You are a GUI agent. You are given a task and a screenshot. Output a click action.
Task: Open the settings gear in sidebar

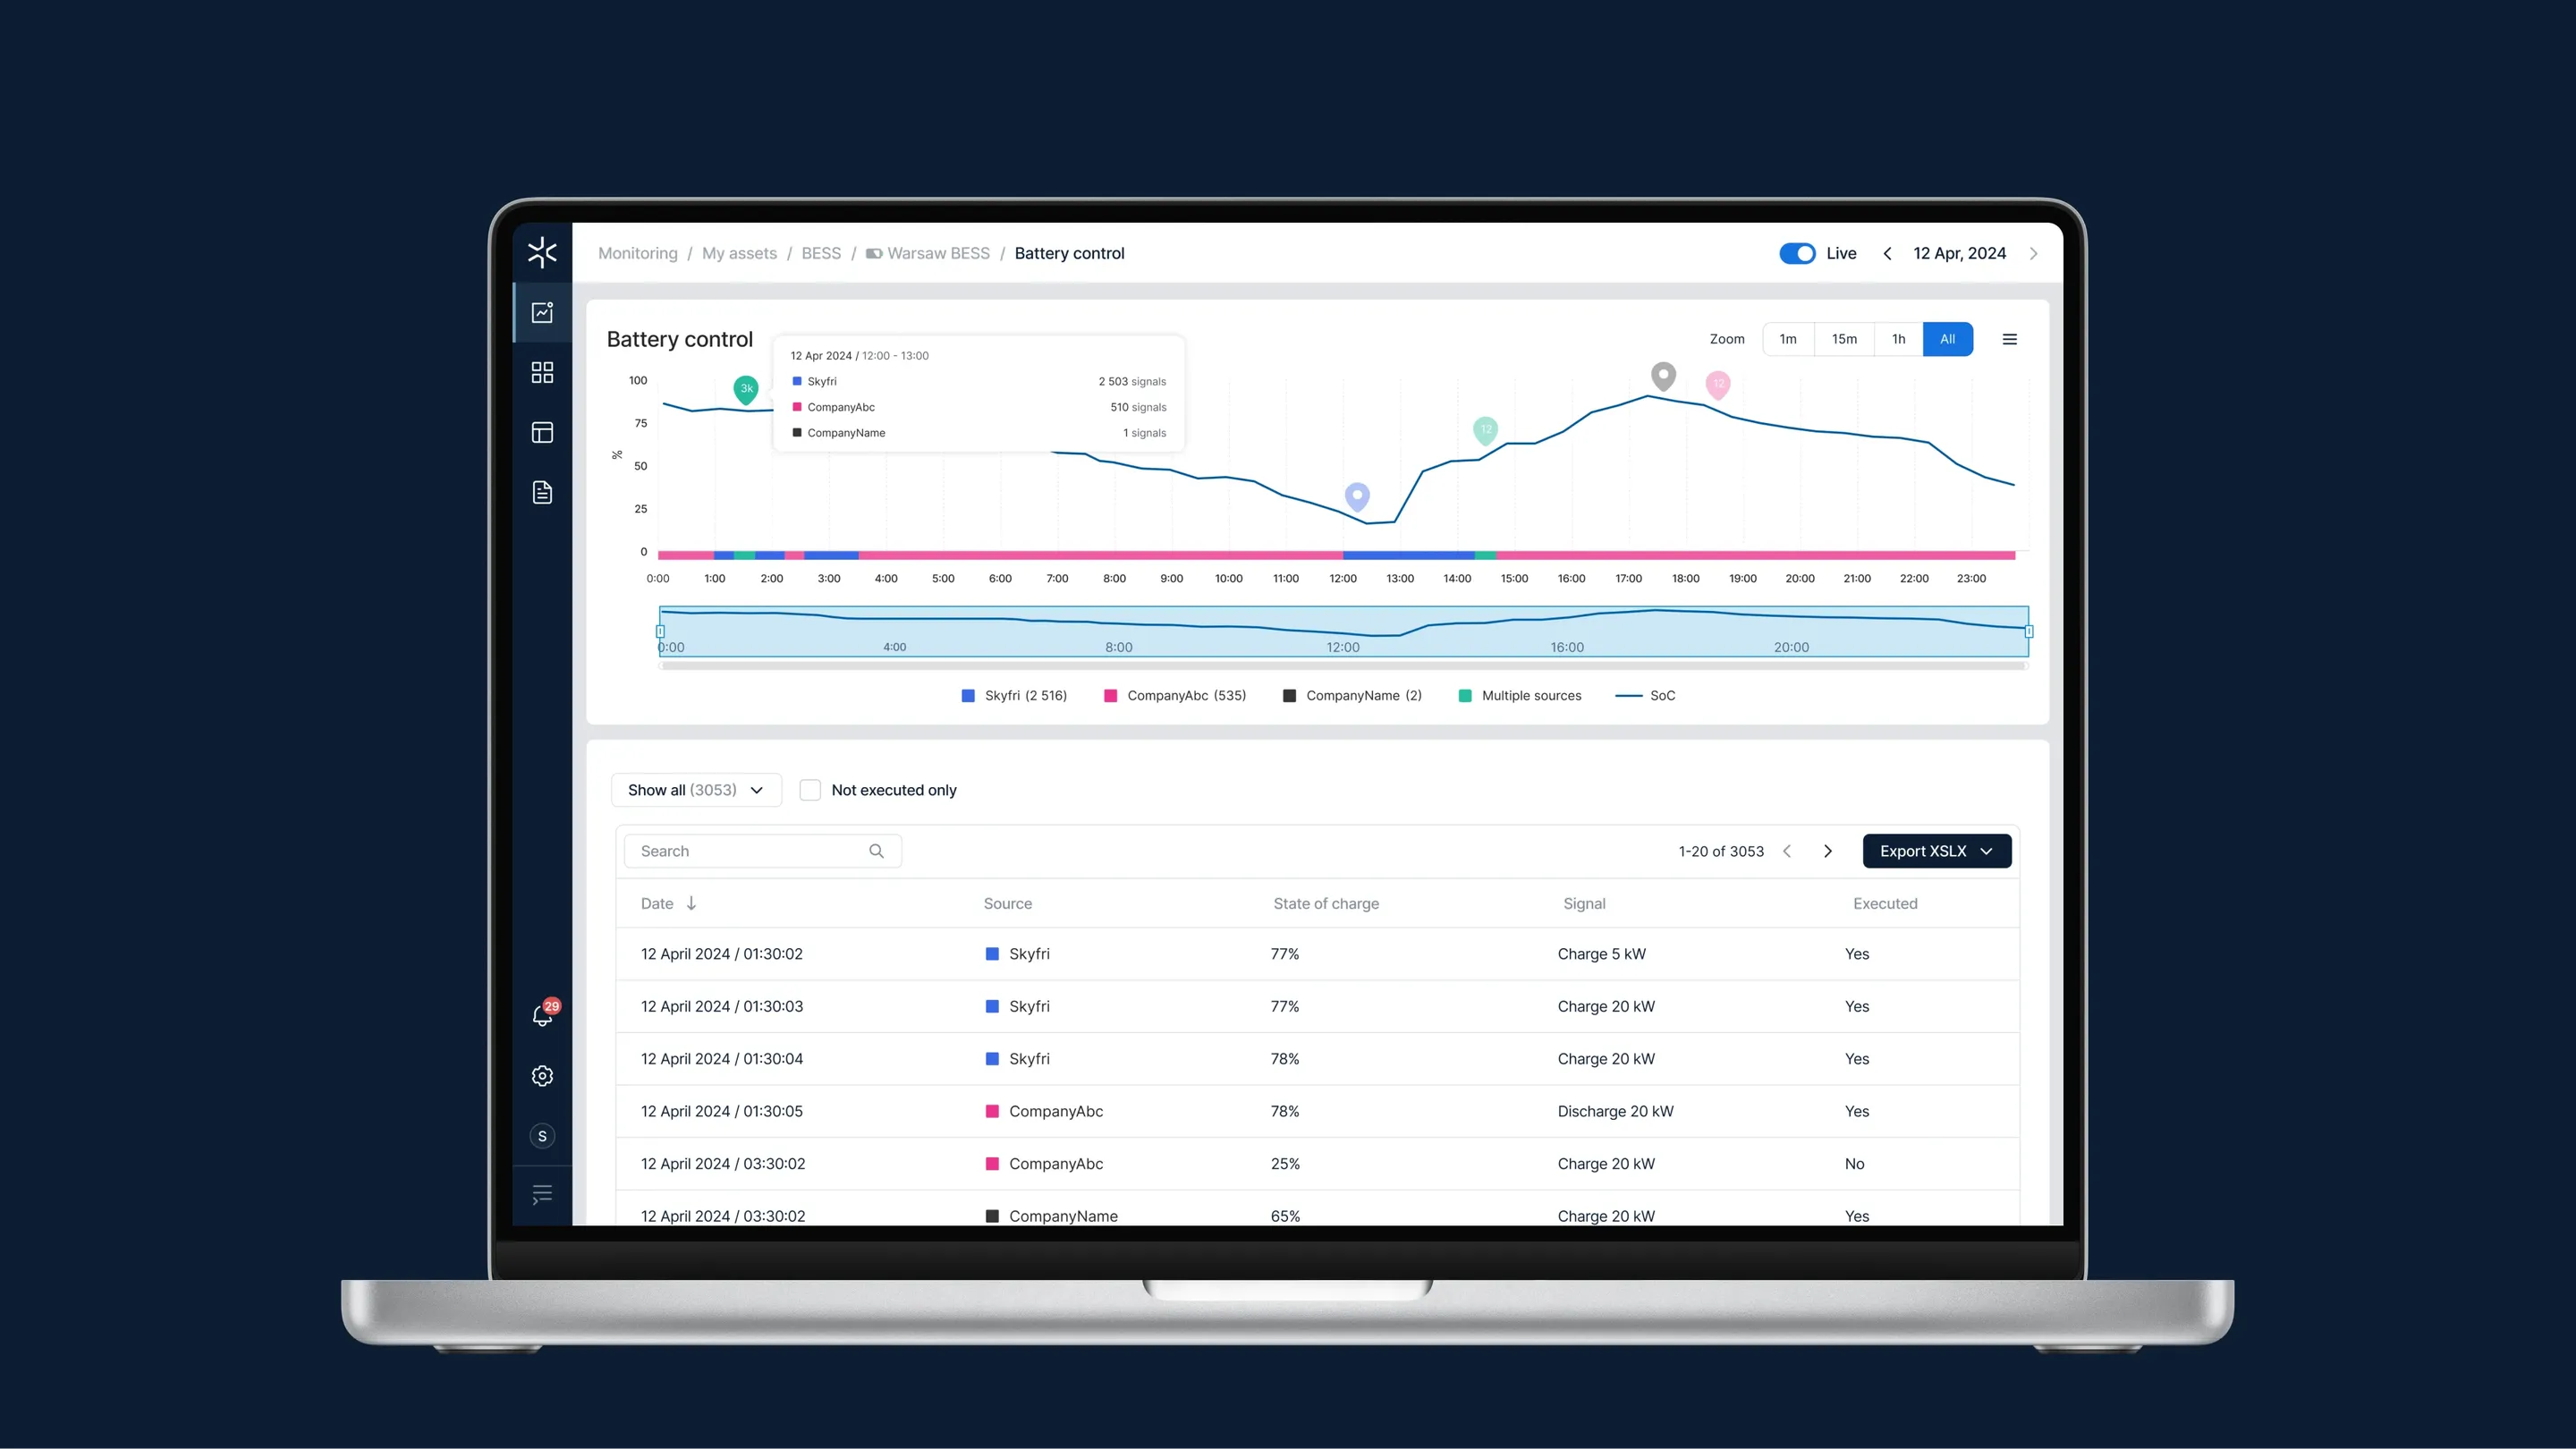(x=542, y=1076)
